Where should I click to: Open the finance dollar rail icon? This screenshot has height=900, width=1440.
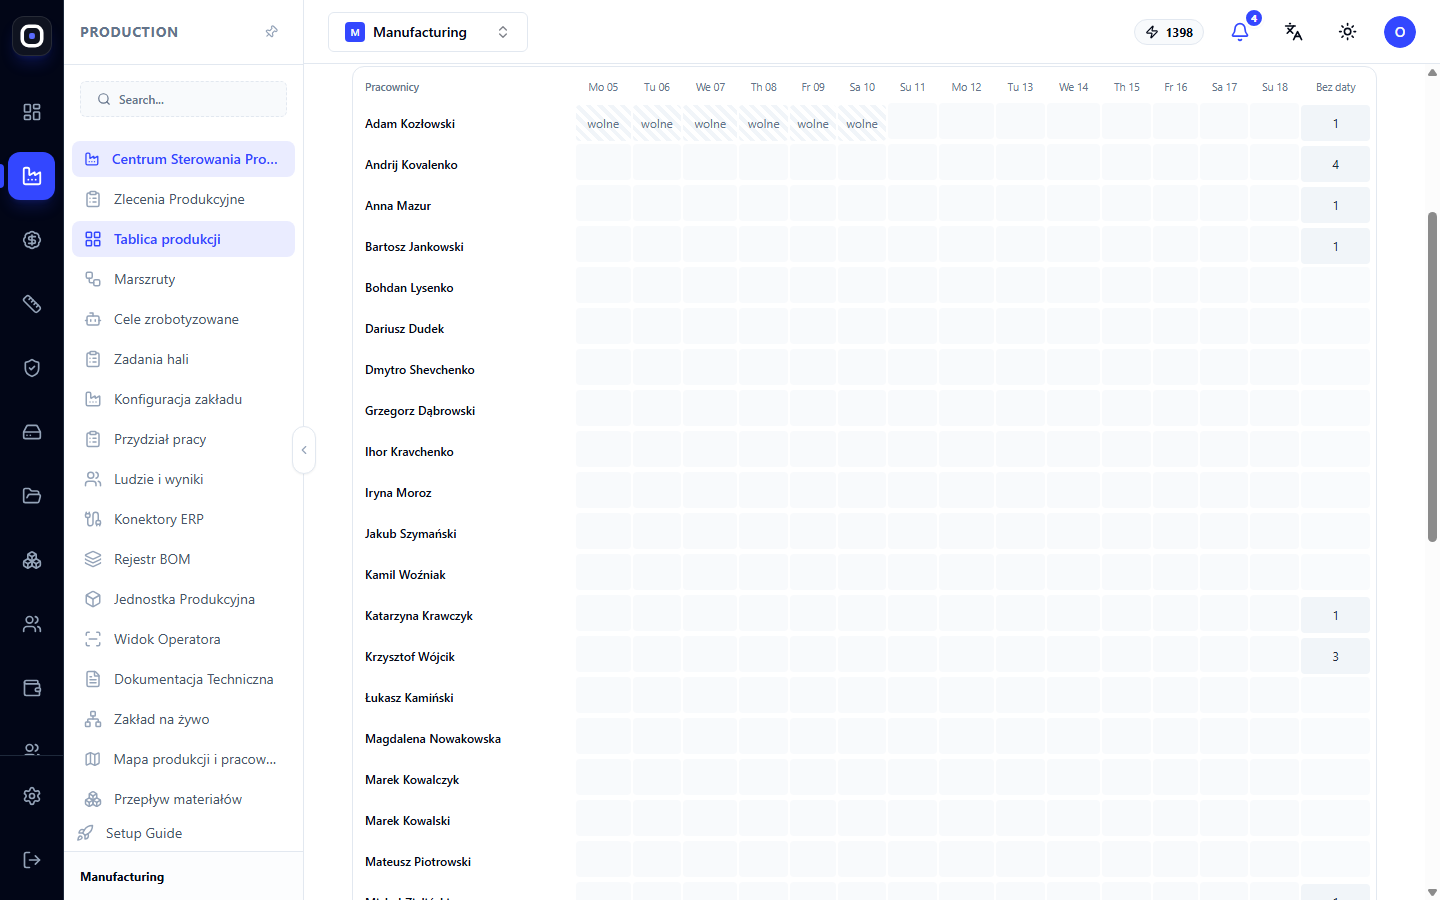(x=32, y=240)
